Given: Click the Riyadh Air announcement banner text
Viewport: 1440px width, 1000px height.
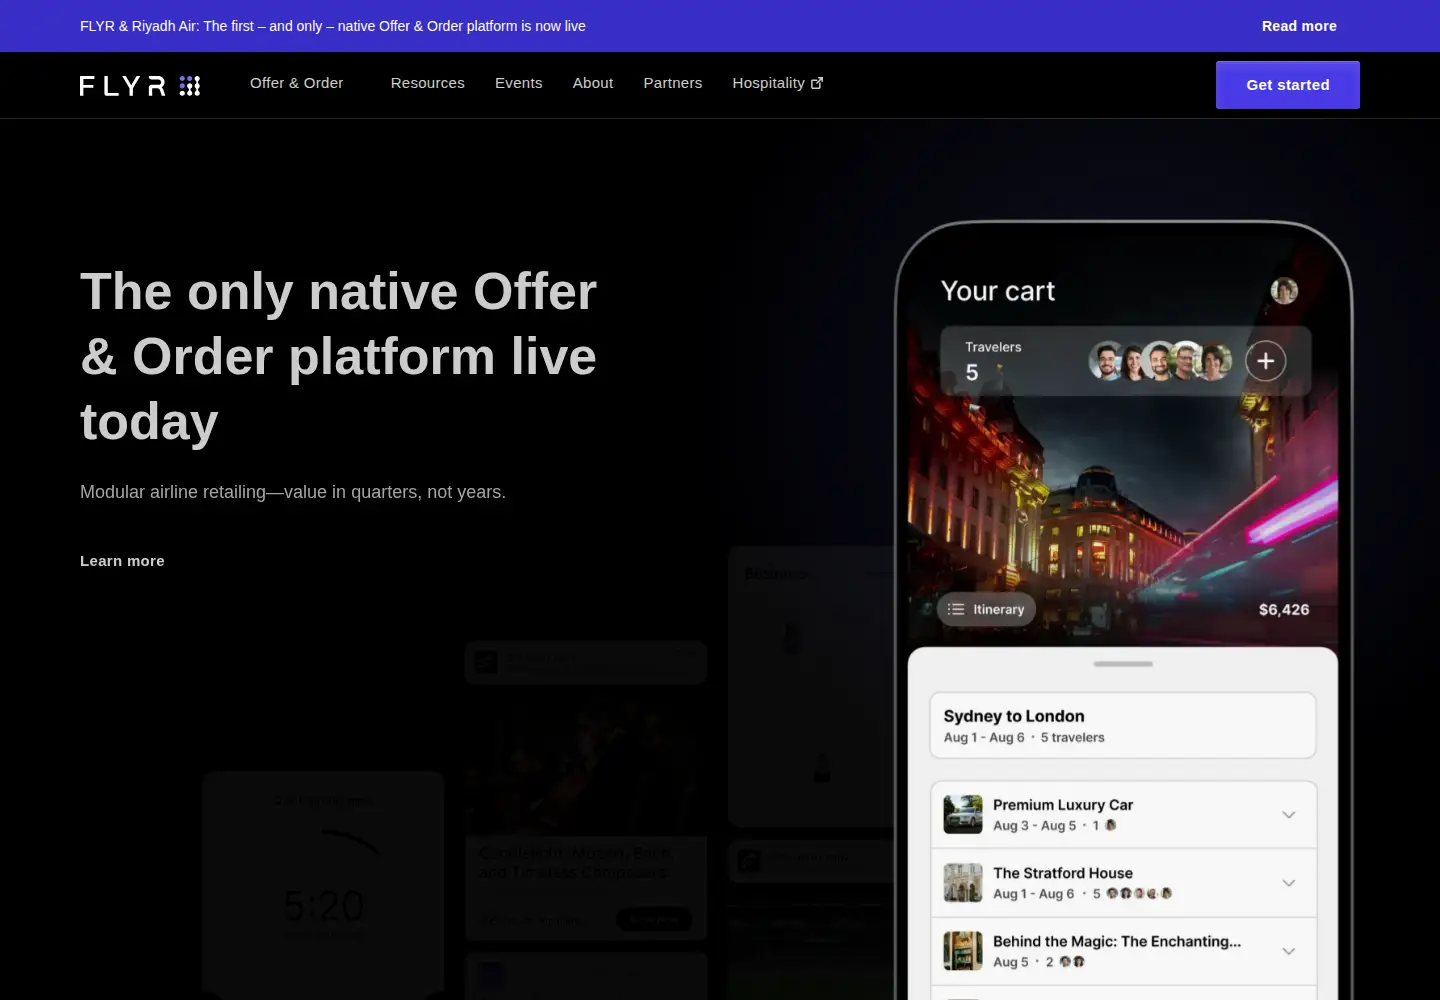Looking at the screenshot, I should [x=333, y=26].
